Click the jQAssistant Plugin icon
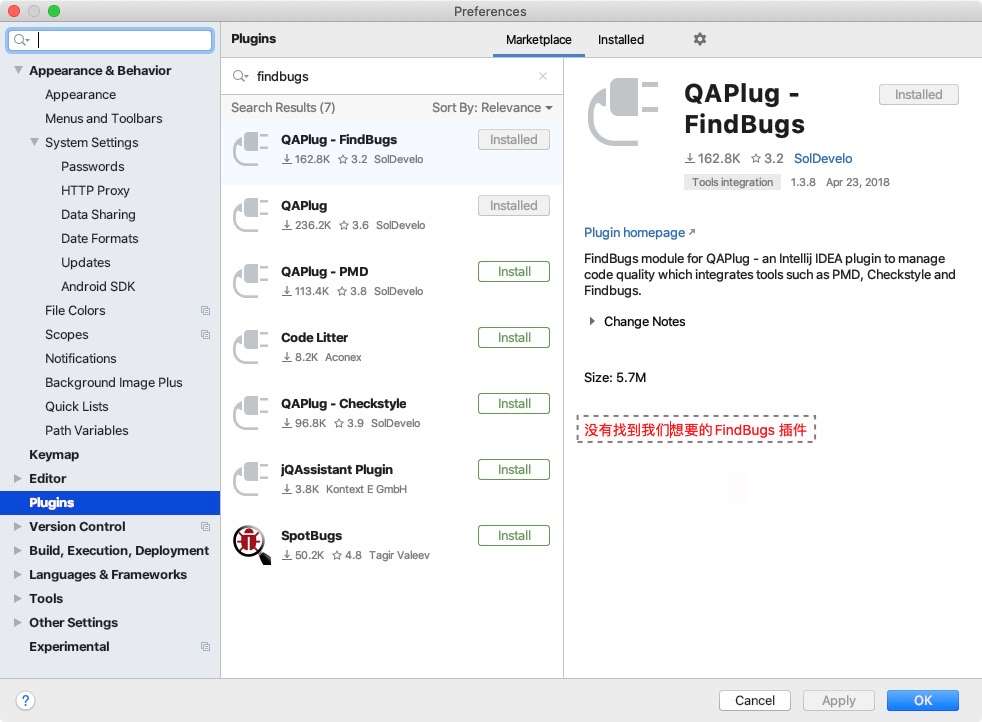This screenshot has height=722, width=982. [x=251, y=479]
